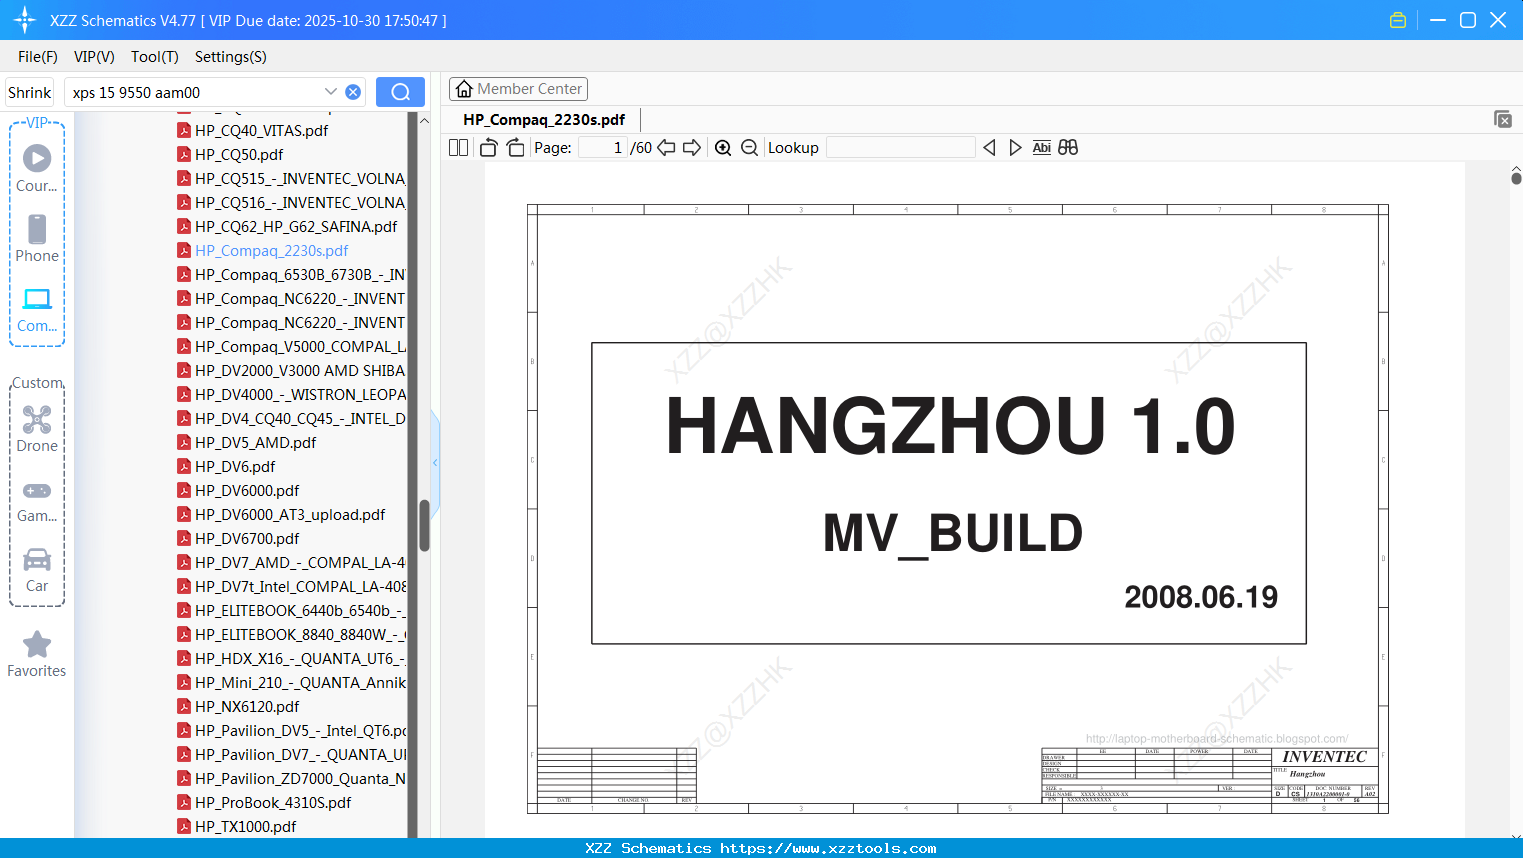
Task: Open HP_CQ40_VITAS.pdf
Action: 252,130
